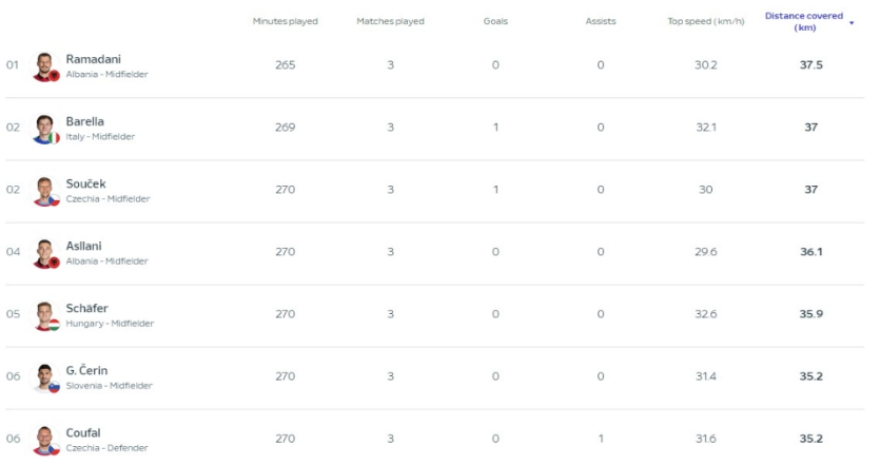Open Barella player name link
Image resolution: width=880 pixels, height=466 pixels.
tap(85, 121)
